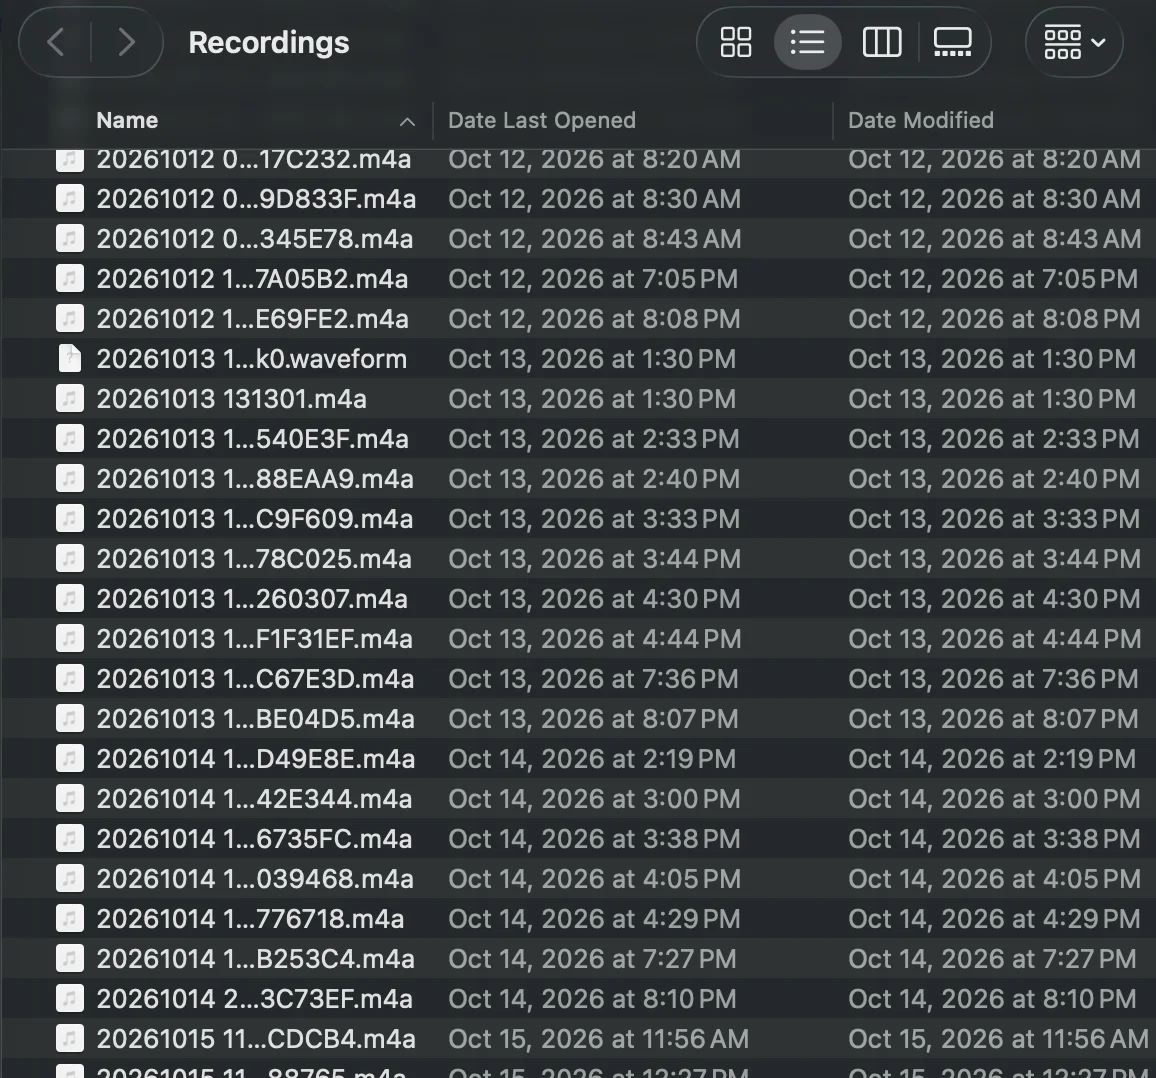Click Date Last Opened Oct 13, 2026 at 2:33 PM
This screenshot has height=1078, width=1156.
tap(593, 439)
